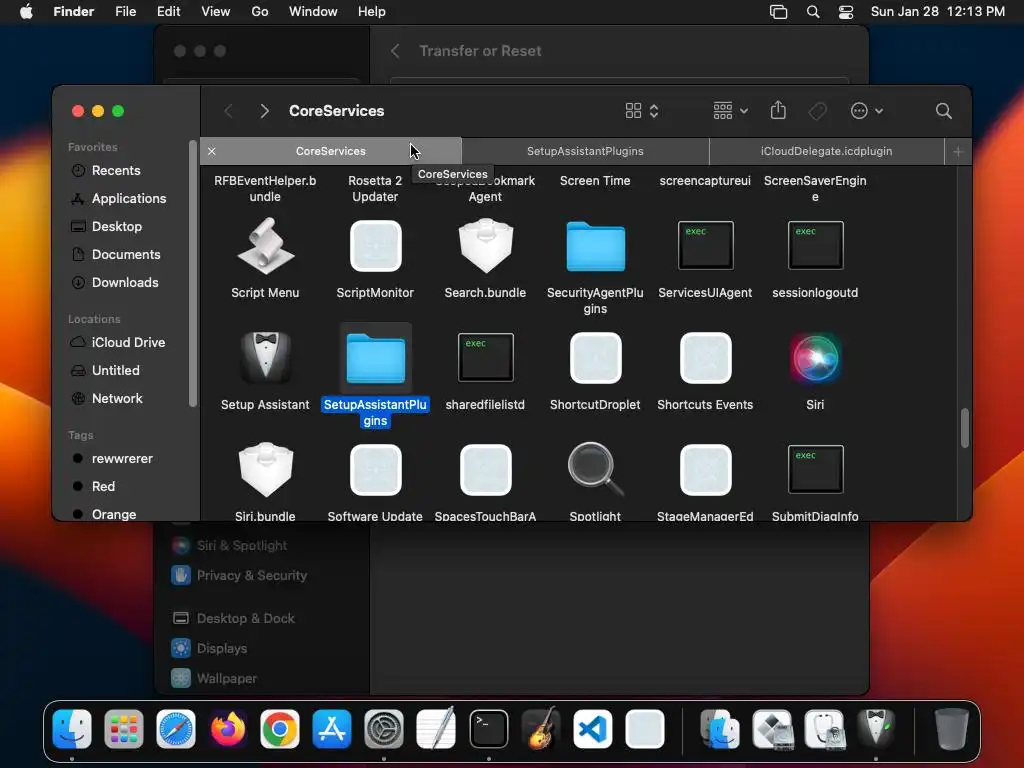Go forward in Finder navigation
The image size is (1024, 768).
tap(264, 111)
